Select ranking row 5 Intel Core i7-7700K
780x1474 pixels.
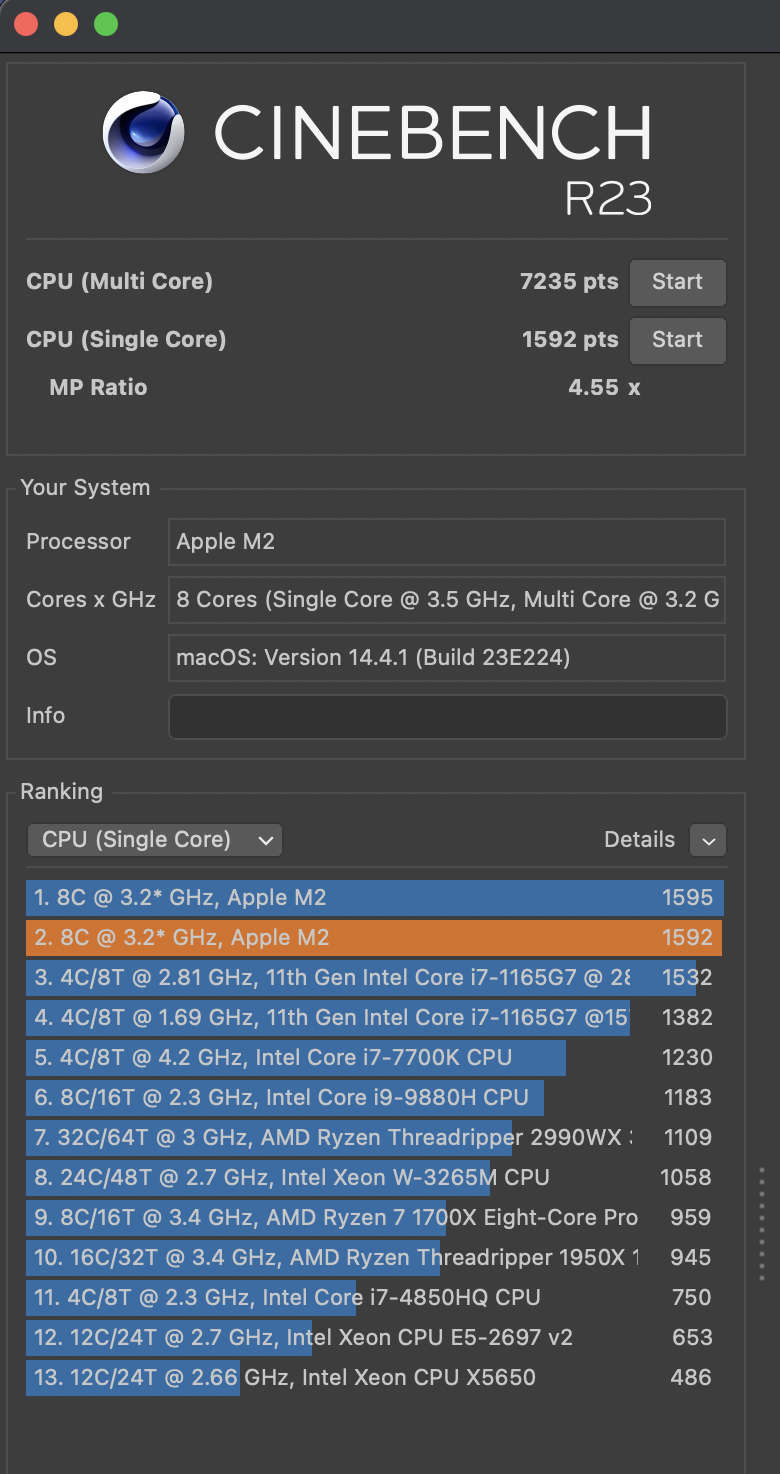pyautogui.click(x=375, y=1058)
